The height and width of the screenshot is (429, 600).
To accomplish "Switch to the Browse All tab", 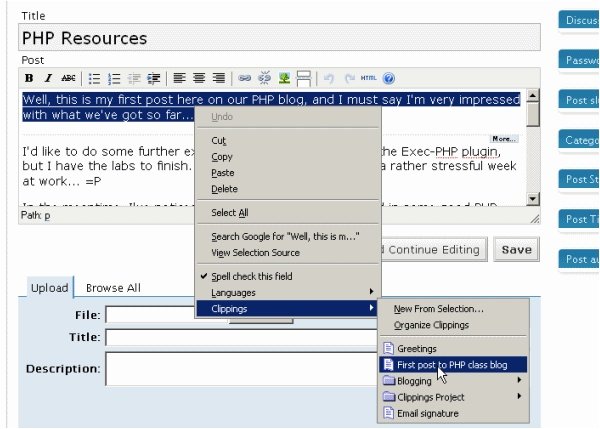I will 113,288.
